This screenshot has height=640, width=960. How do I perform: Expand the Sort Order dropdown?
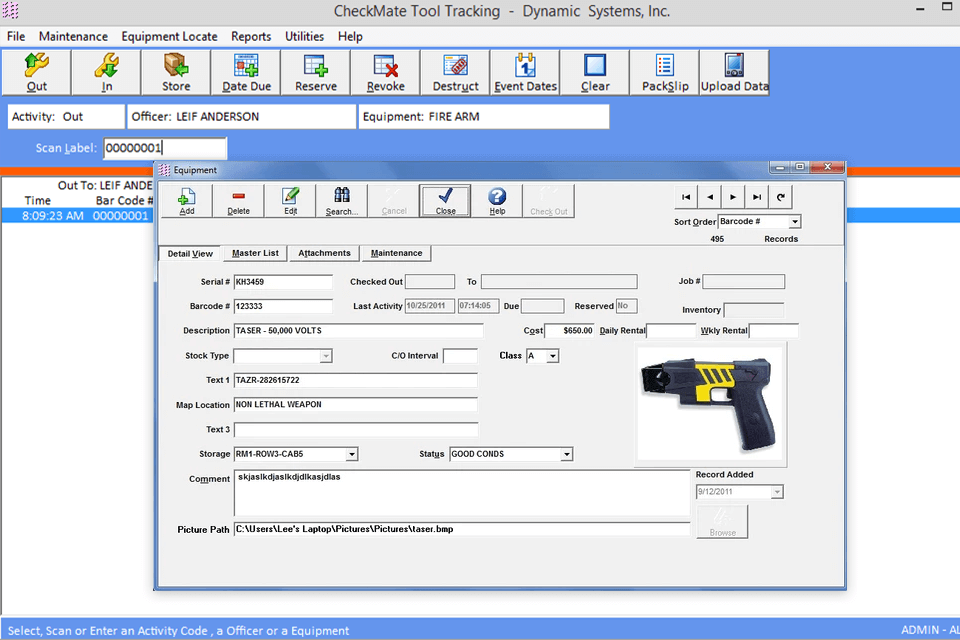click(795, 221)
